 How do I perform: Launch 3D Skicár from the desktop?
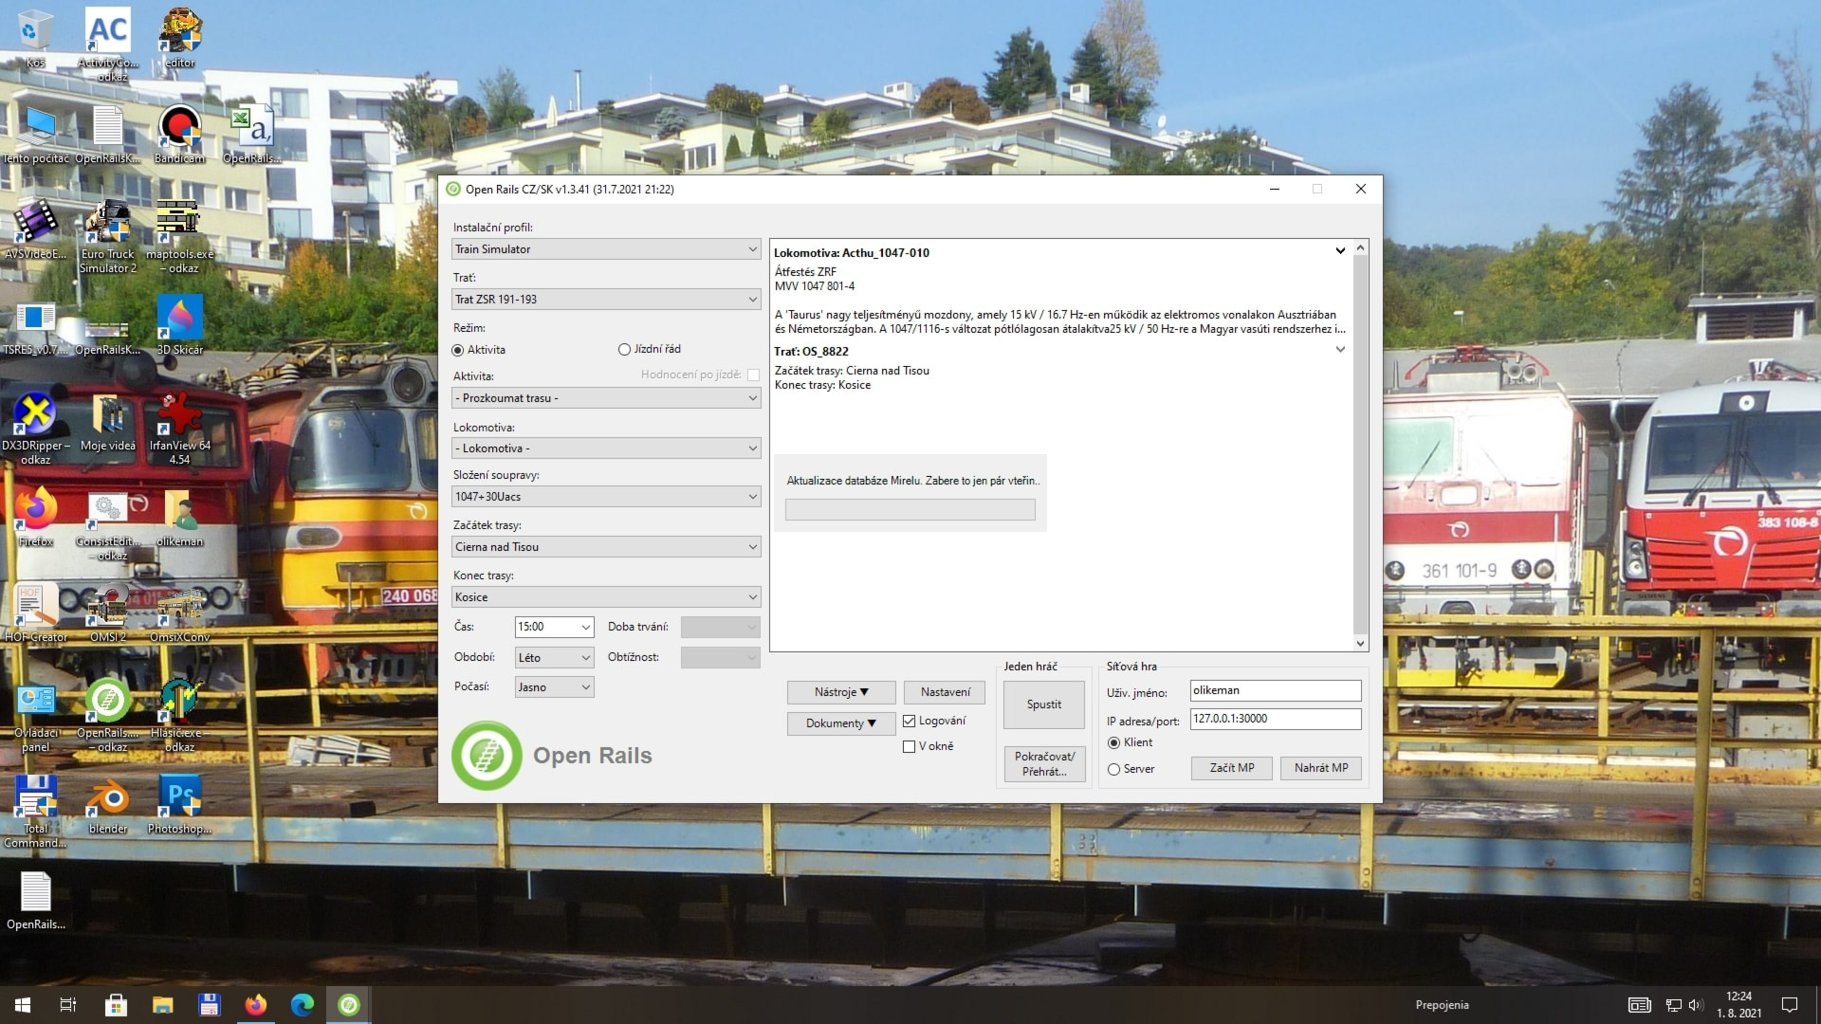[180, 325]
